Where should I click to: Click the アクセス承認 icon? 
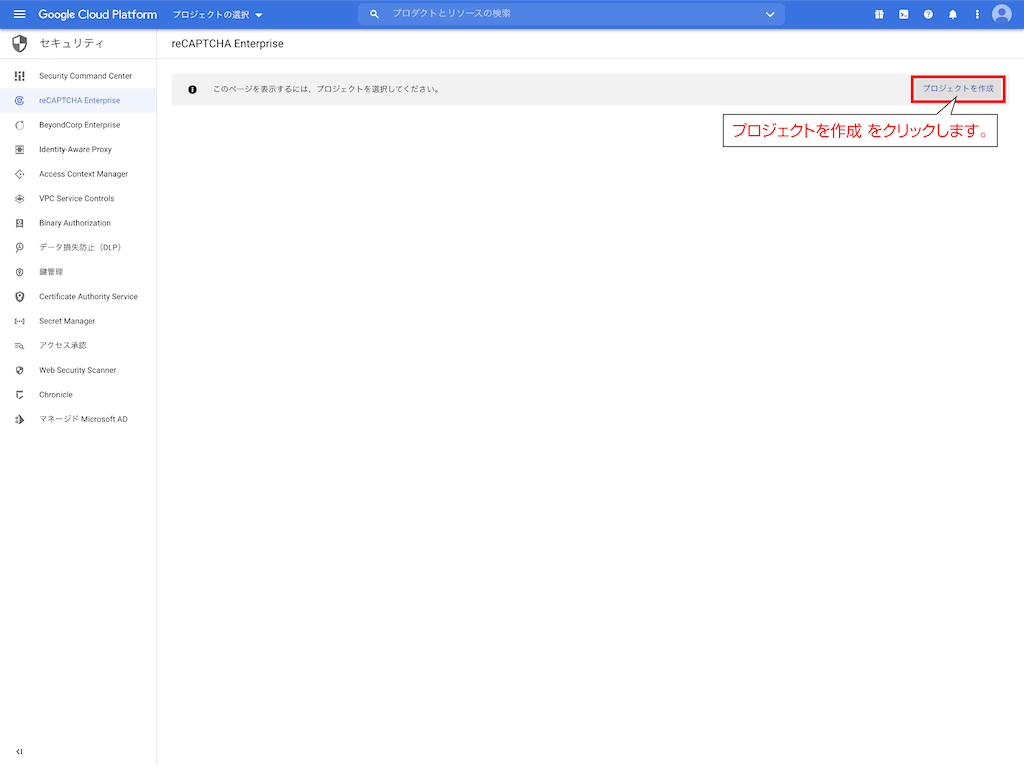pos(20,346)
